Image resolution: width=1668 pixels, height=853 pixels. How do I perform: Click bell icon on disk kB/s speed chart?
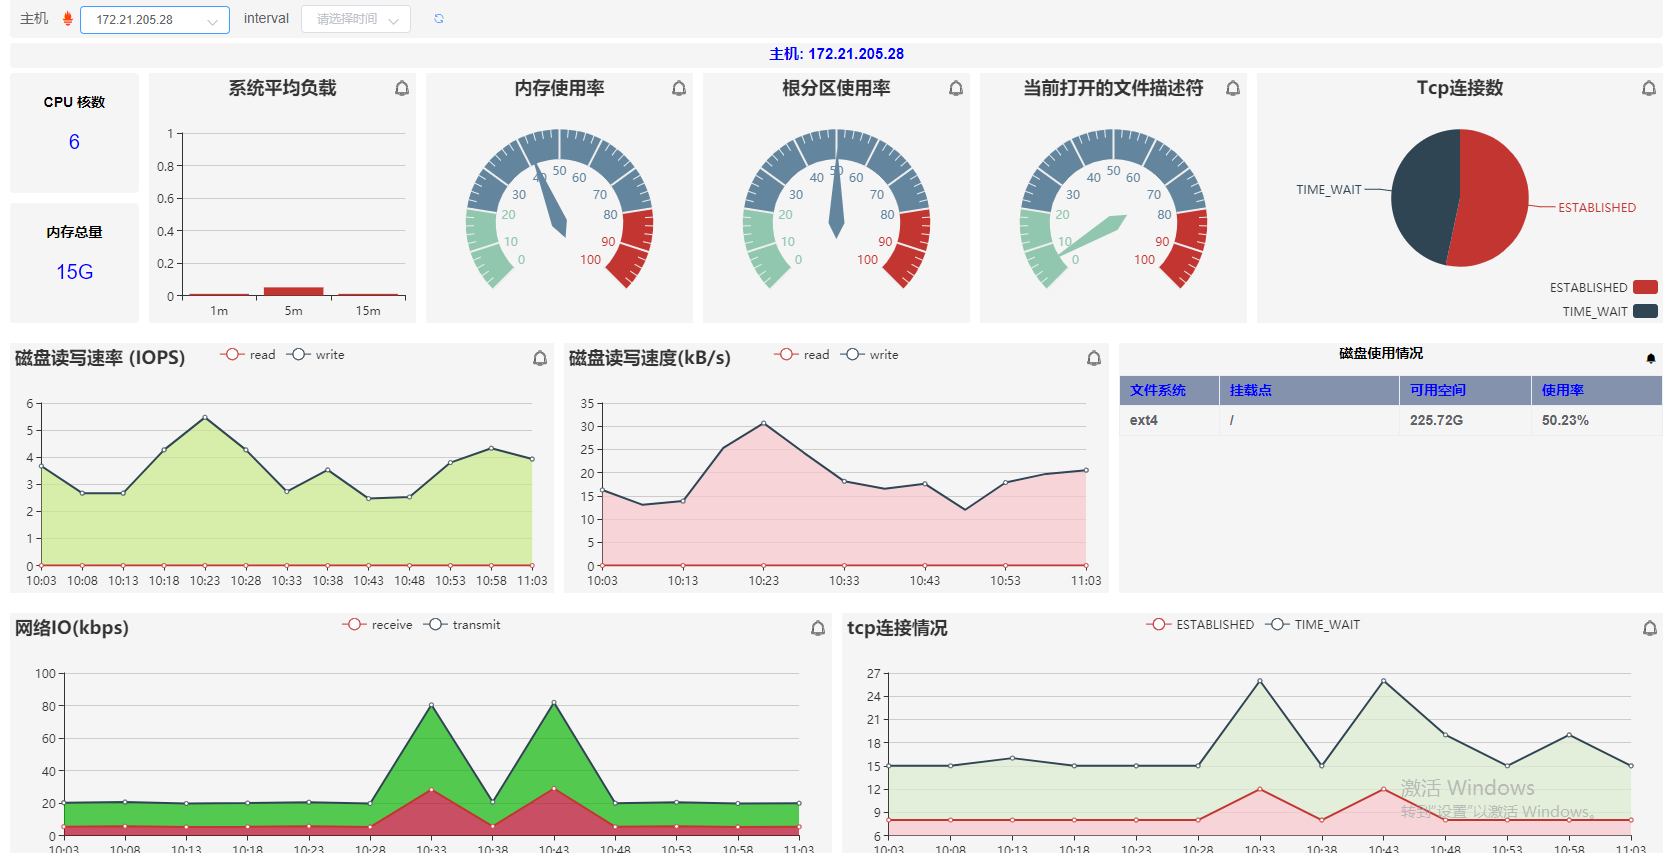pos(1094,358)
